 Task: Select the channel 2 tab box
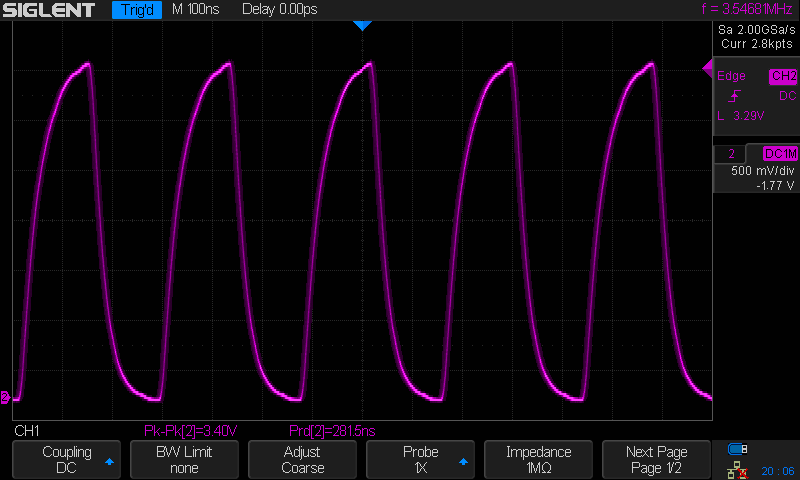coord(731,154)
